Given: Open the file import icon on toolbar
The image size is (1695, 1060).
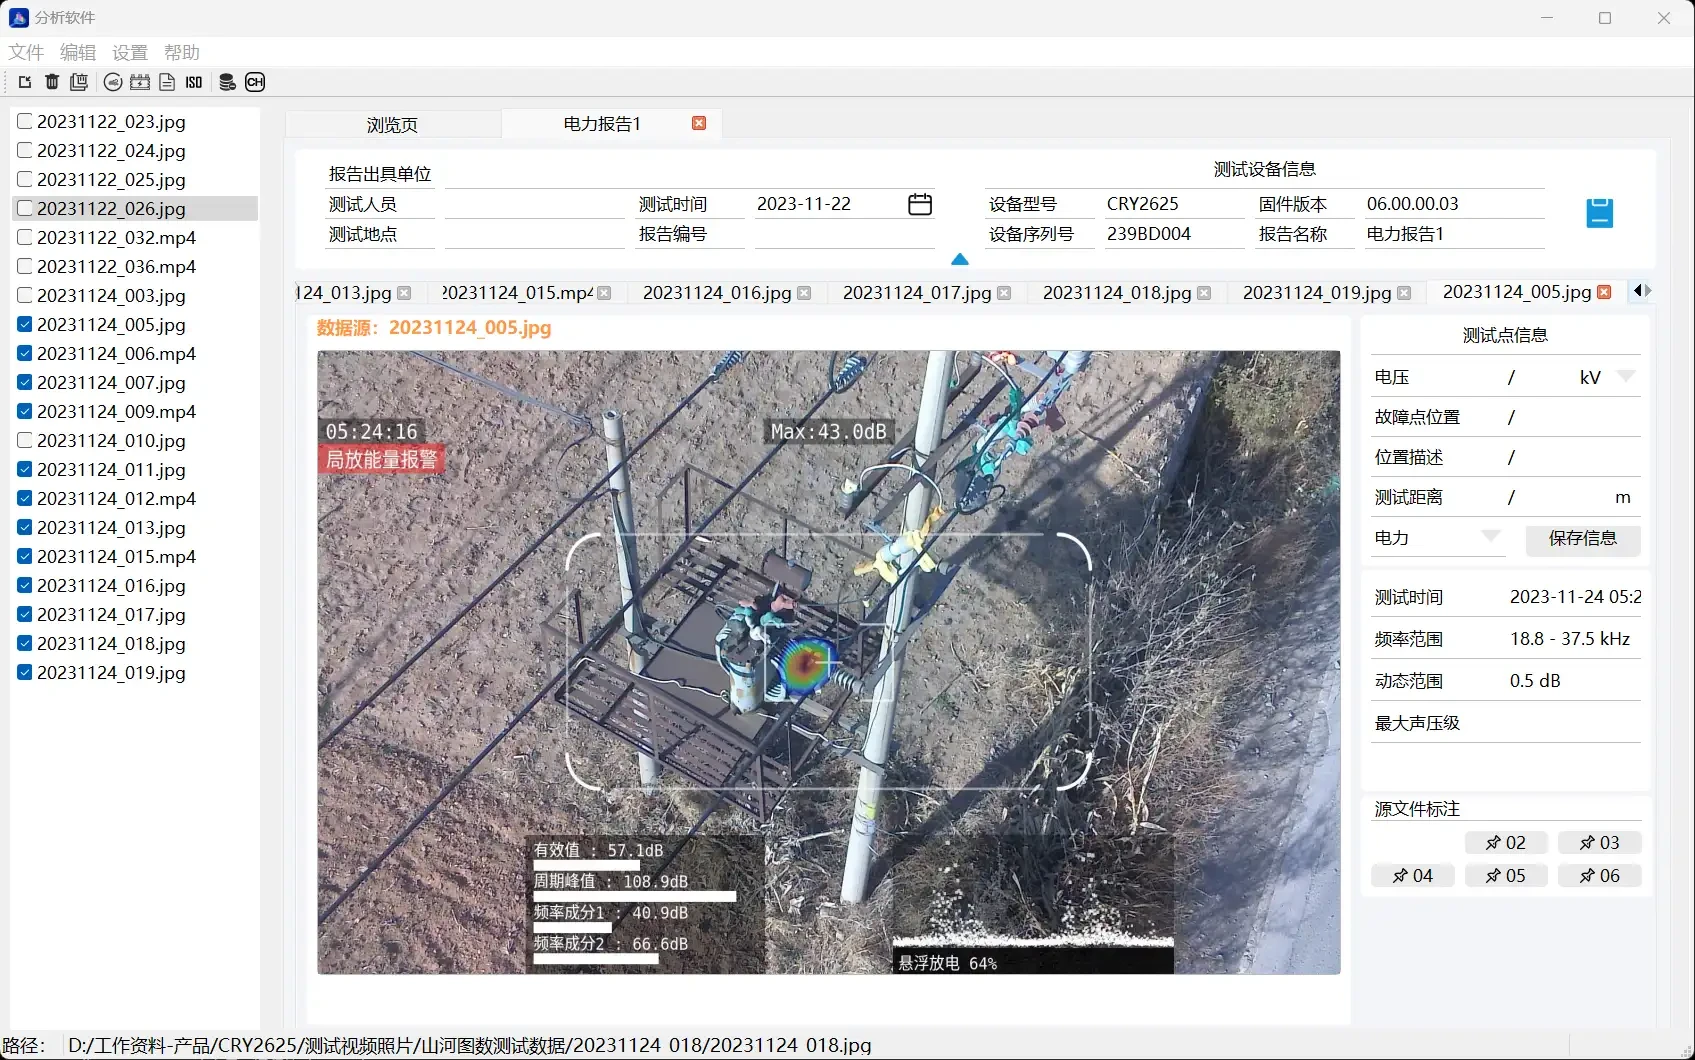Looking at the screenshot, I should coord(24,82).
